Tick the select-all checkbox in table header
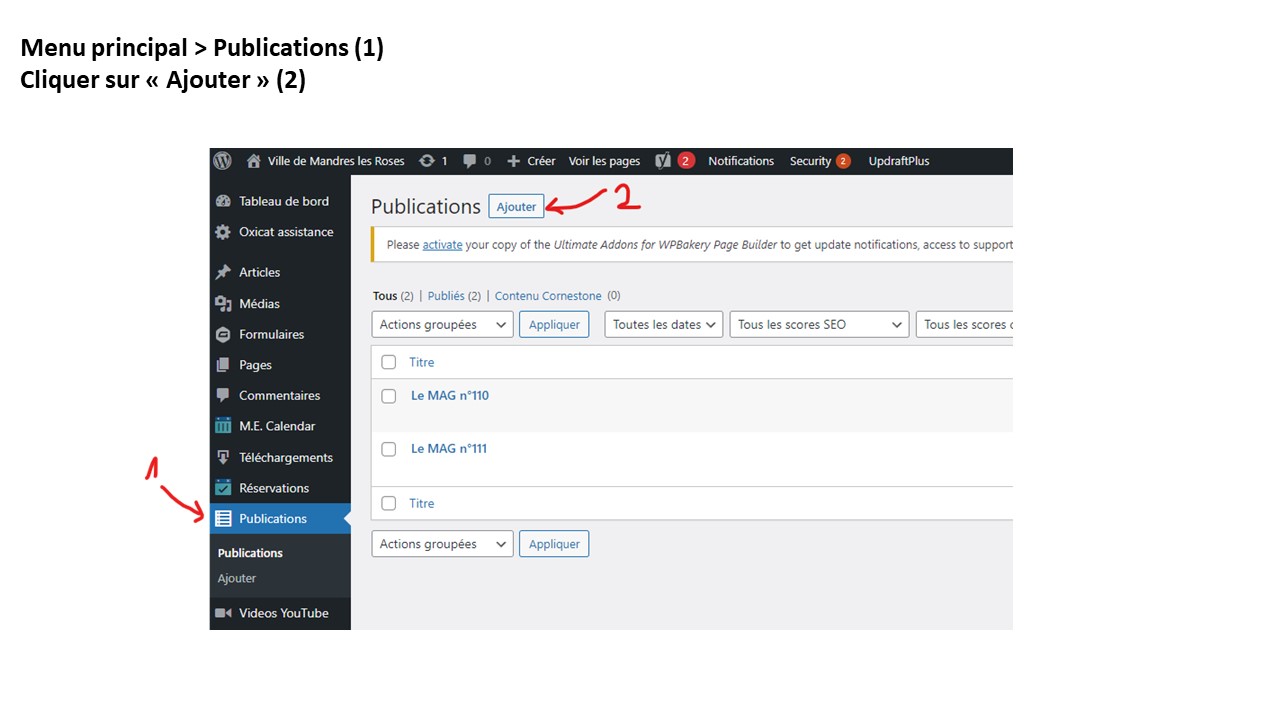This screenshot has width=1280, height=720. click(x=389, y=362)
